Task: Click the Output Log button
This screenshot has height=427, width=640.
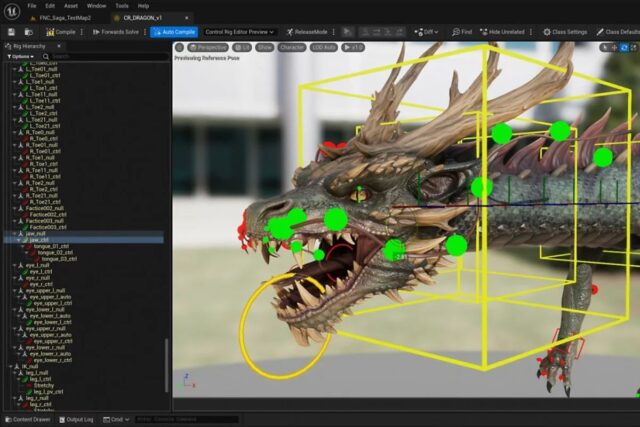Action: pos(79,419)
